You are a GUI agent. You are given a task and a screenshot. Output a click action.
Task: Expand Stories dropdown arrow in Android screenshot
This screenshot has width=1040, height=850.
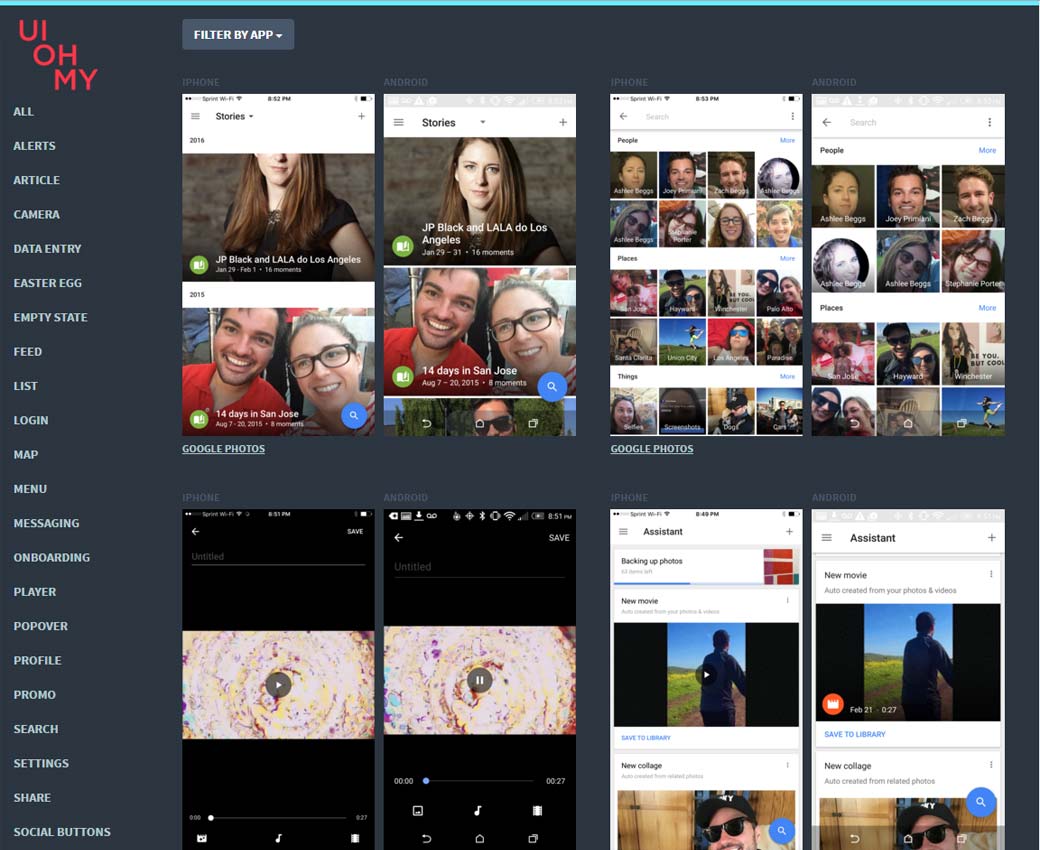point(482,123)
